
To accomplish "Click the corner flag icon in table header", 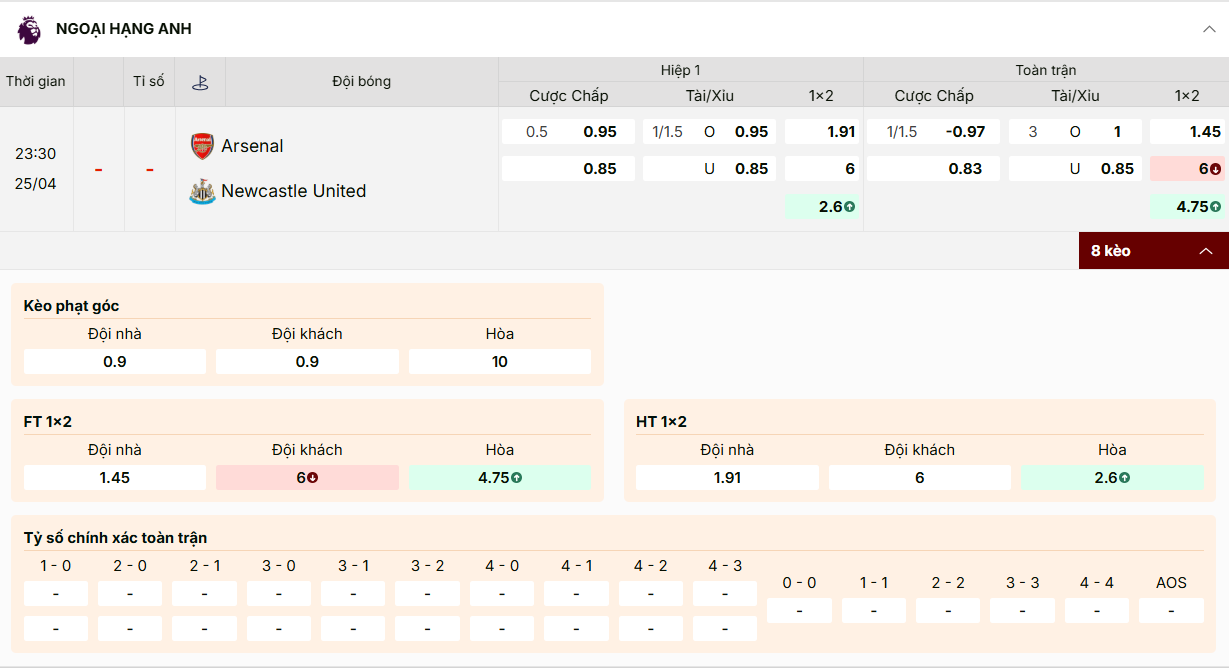I will pos(200,81).
